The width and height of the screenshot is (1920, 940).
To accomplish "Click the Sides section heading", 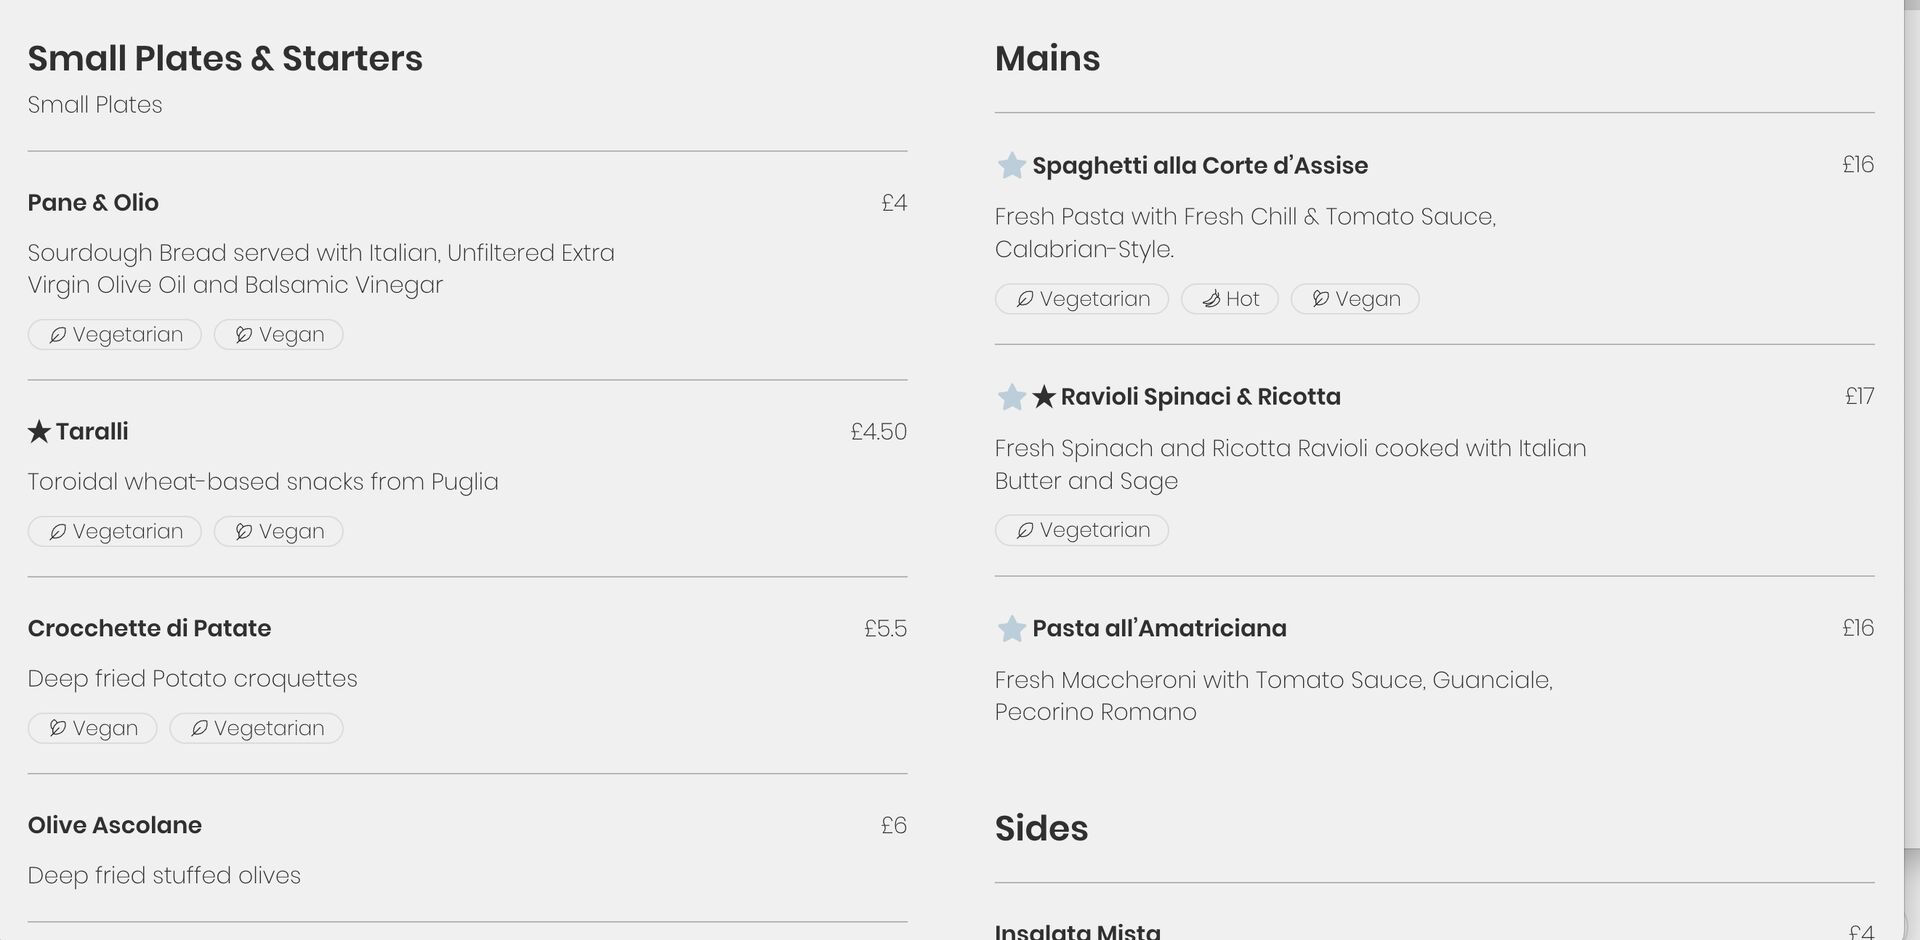I will pos(1041,829).
